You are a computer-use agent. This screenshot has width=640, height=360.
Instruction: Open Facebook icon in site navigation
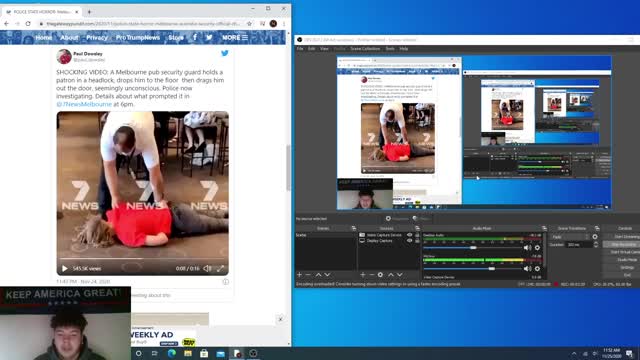[195, 37]
